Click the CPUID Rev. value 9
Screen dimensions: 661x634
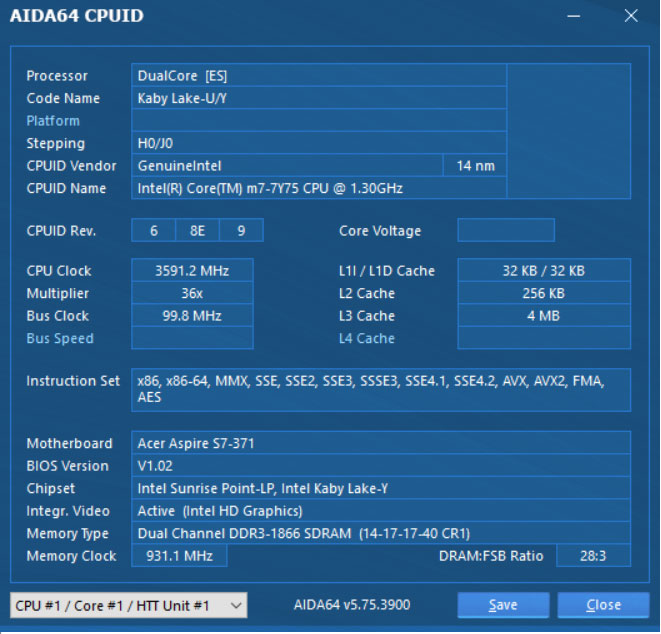tap(241, 230)
